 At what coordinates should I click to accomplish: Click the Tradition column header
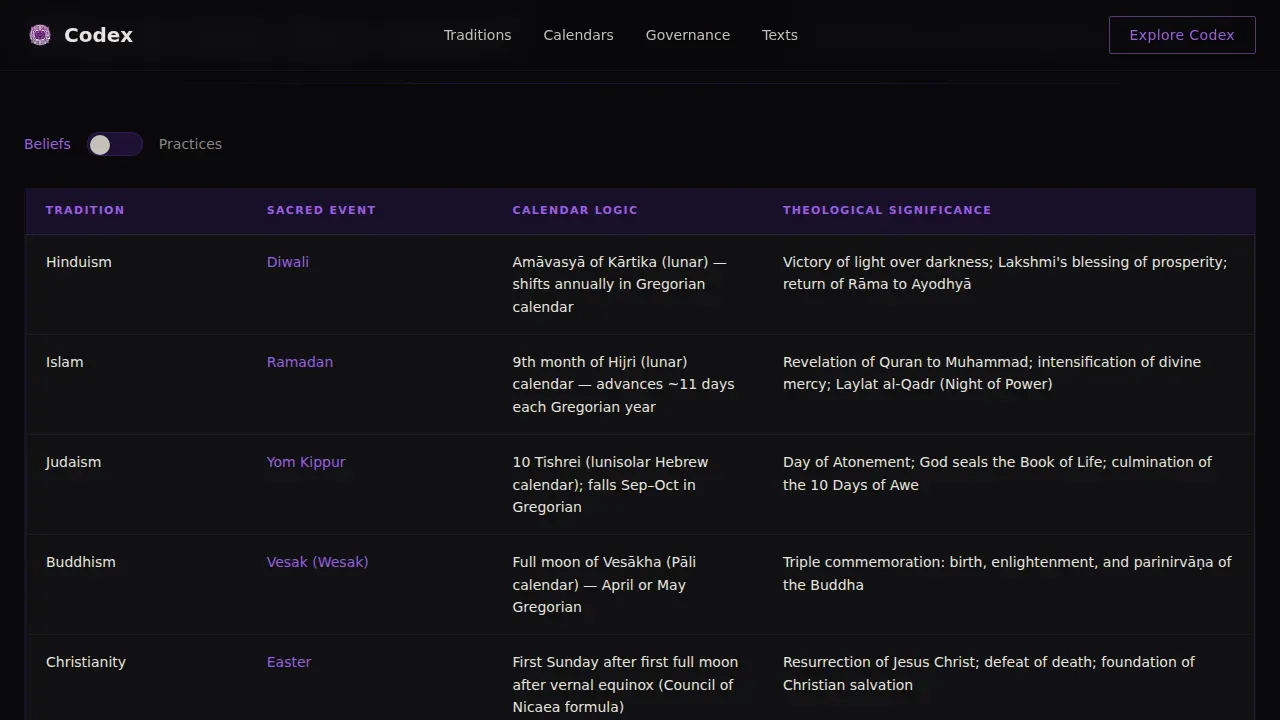click(x=85, y=210)
